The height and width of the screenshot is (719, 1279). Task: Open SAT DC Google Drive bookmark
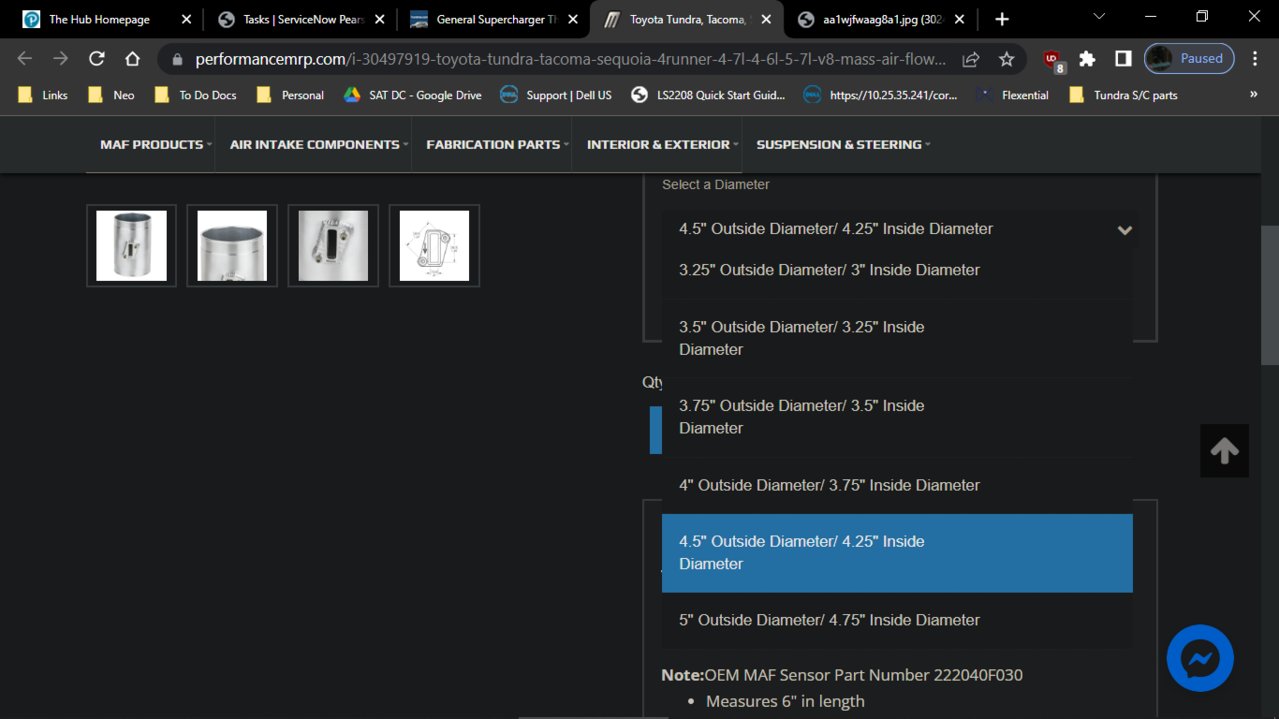click(412, 95)
